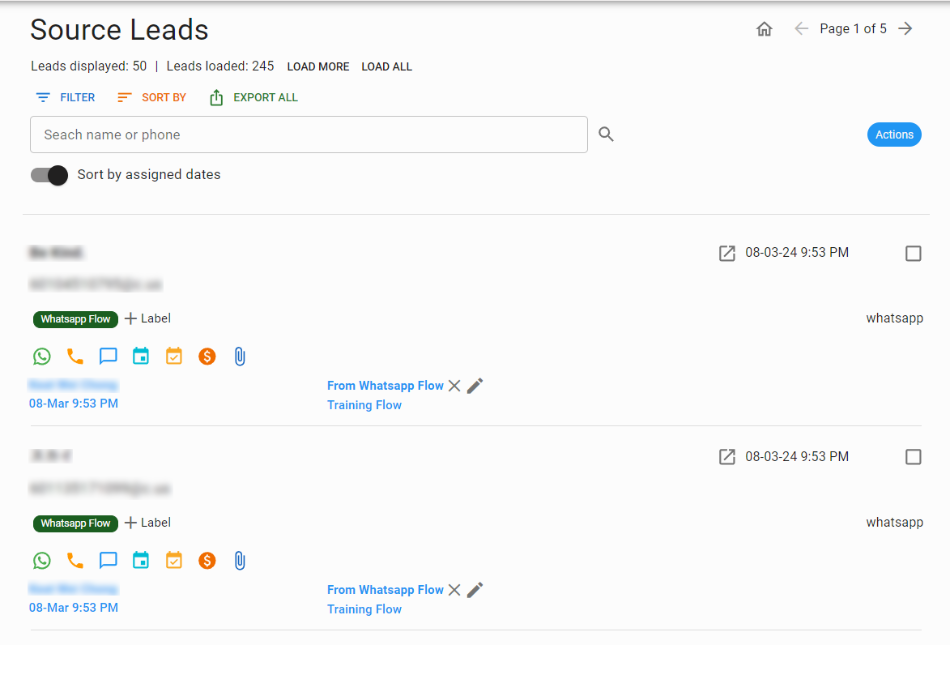The height and width of the screenshot is (700, 950).
Task: Select the first lead's checkbox
Action: click(913, 253)
